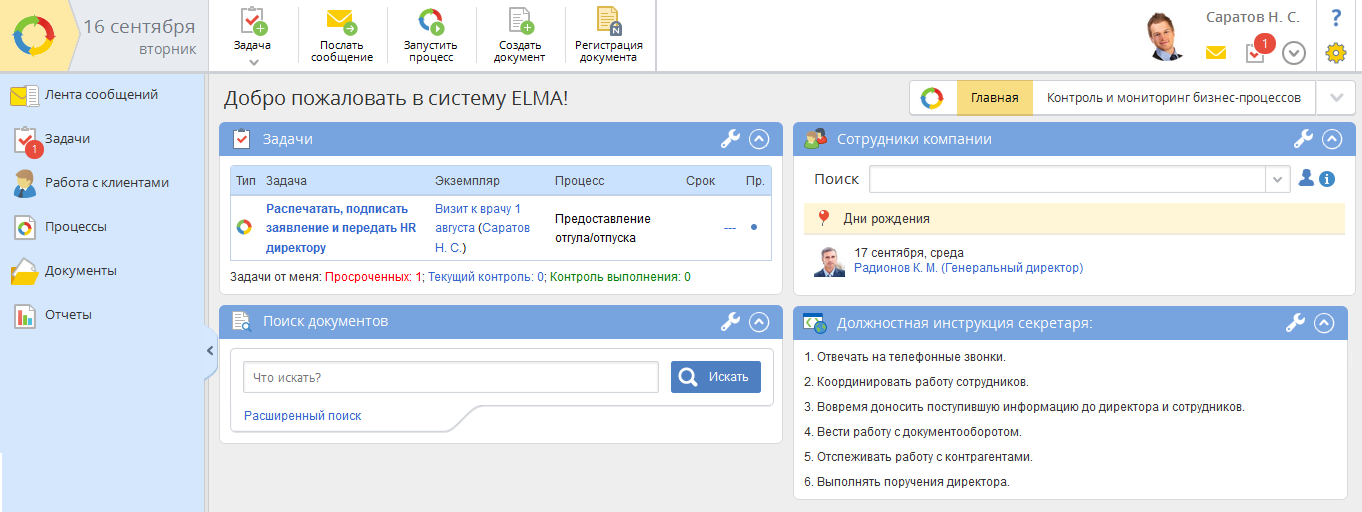Switch to Контроль и мониторинг бизнес-процессов tab
Screen dimensions: 1362x512
coord(1174,98)
